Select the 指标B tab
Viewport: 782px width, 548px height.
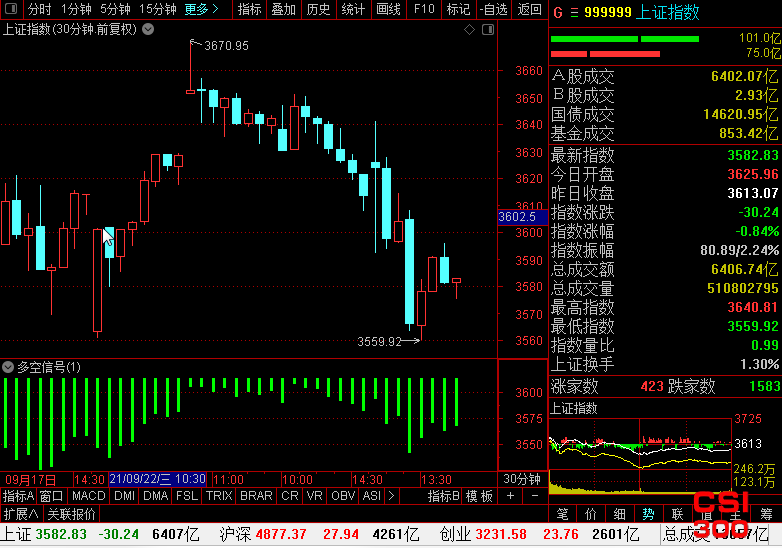pyautogui.click(x=443, y=496)
